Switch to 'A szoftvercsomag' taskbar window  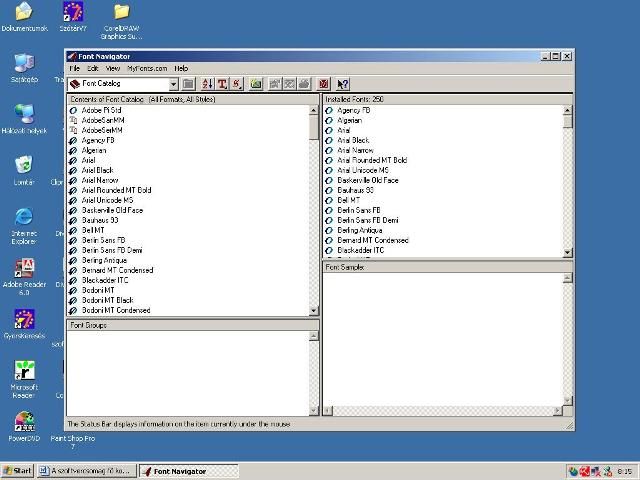point(85,470)
